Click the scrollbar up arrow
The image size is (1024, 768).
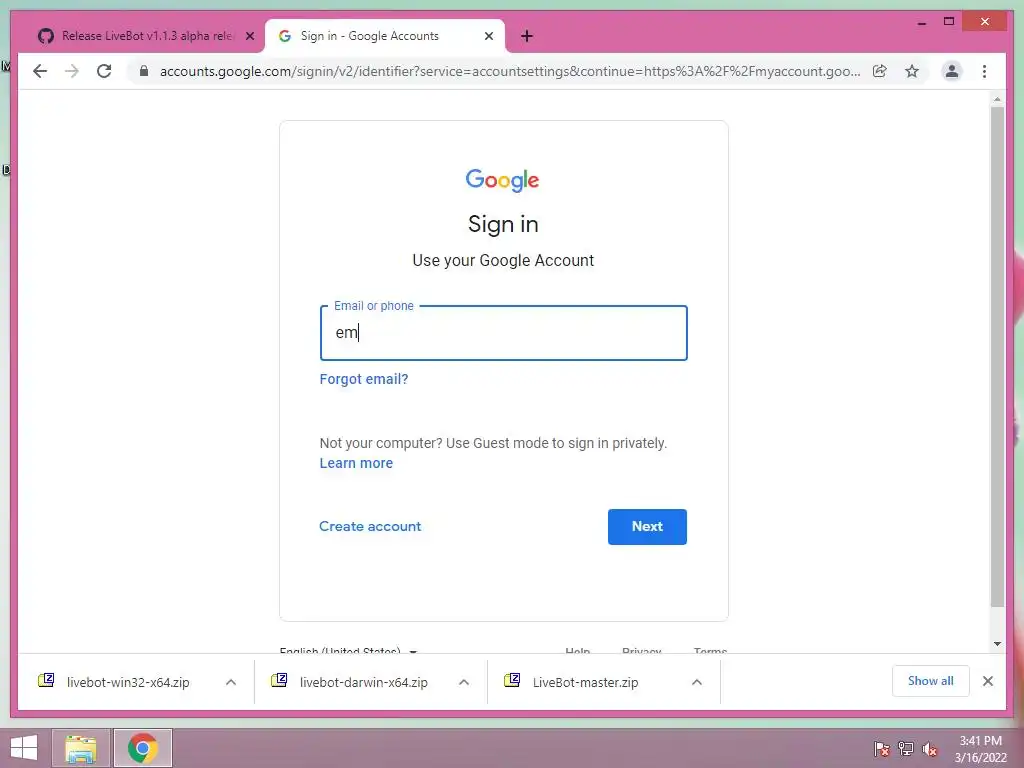pyautogui.click(x=997, y=99)
